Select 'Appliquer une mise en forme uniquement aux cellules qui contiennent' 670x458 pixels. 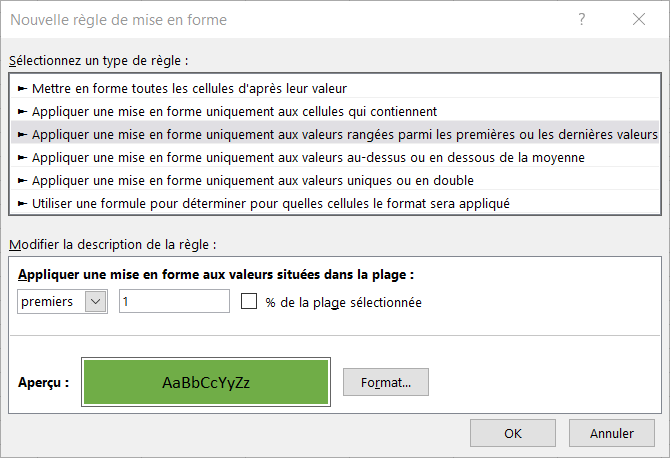tap(335, 112)
